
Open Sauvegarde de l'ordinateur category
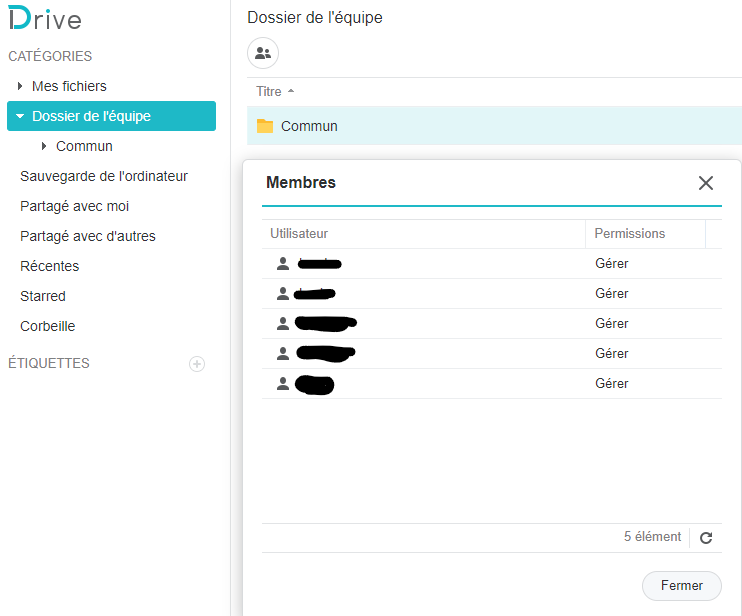[104, 176]
